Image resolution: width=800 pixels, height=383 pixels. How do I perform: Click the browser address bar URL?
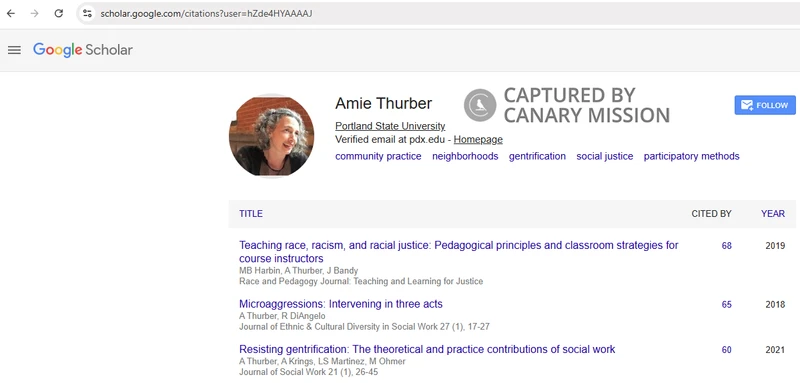[x=206, y=14]
